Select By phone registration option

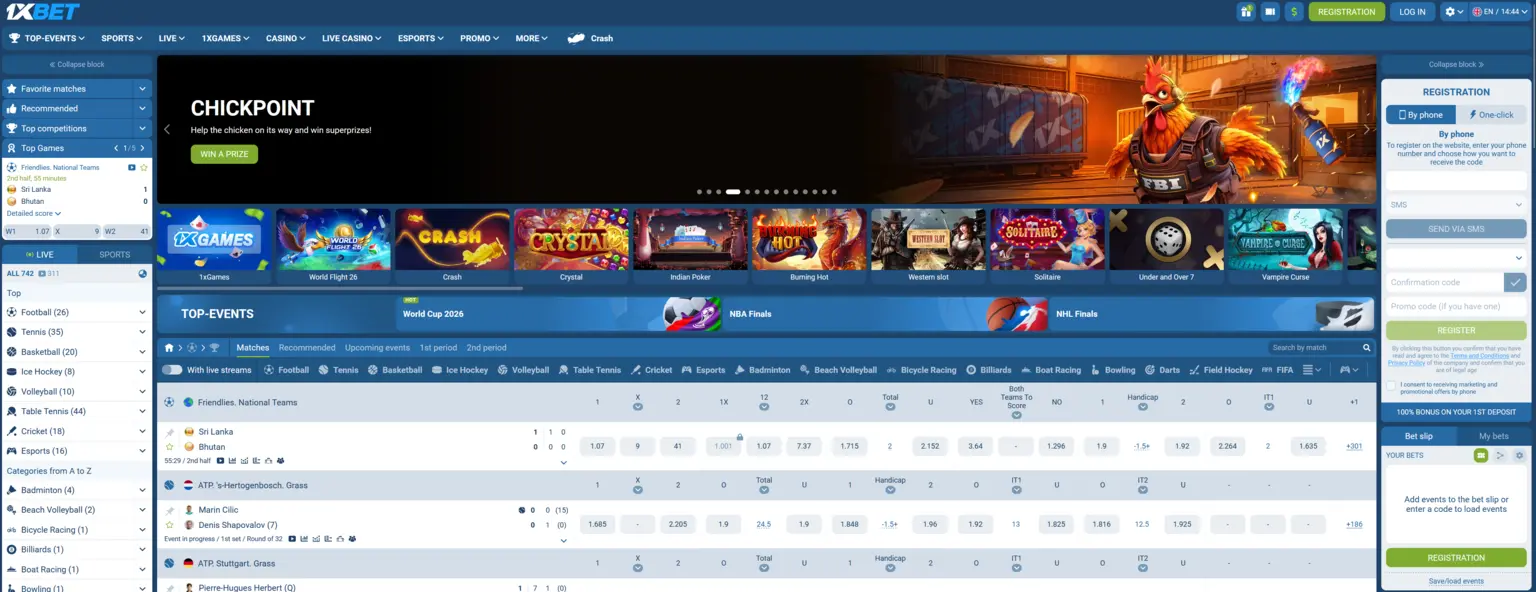[x=1420, y=115]
